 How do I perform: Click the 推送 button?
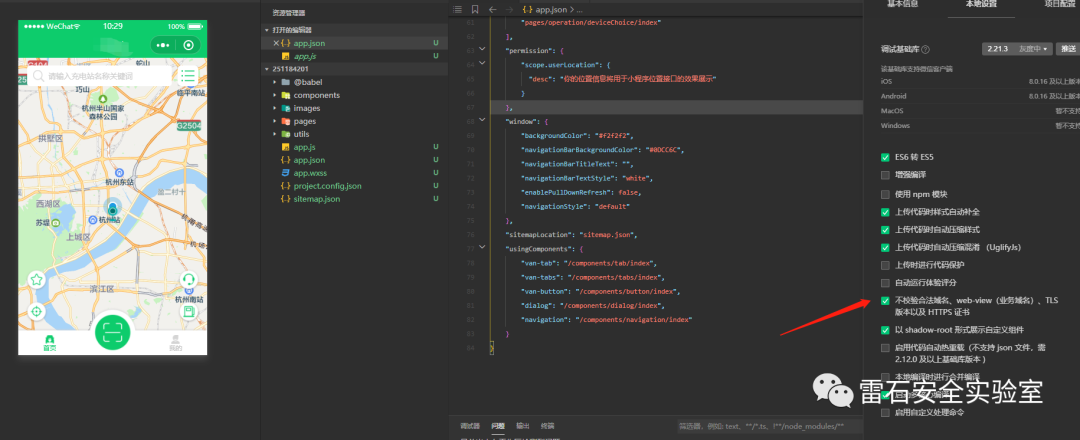coord(1068,49)
